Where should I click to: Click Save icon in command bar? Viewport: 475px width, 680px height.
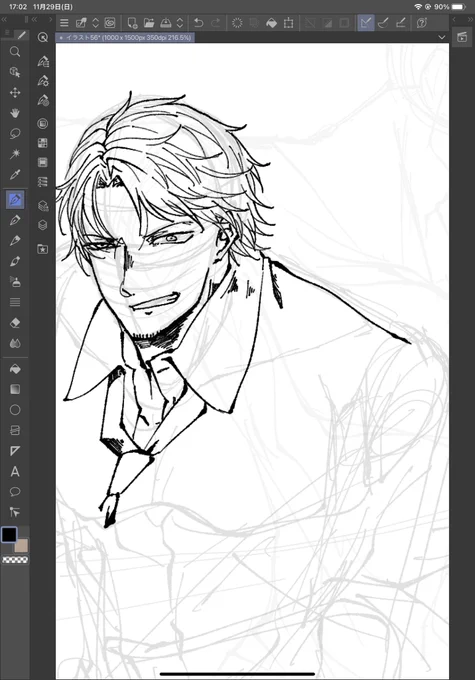pyautogui.click(x=166, y=23)
